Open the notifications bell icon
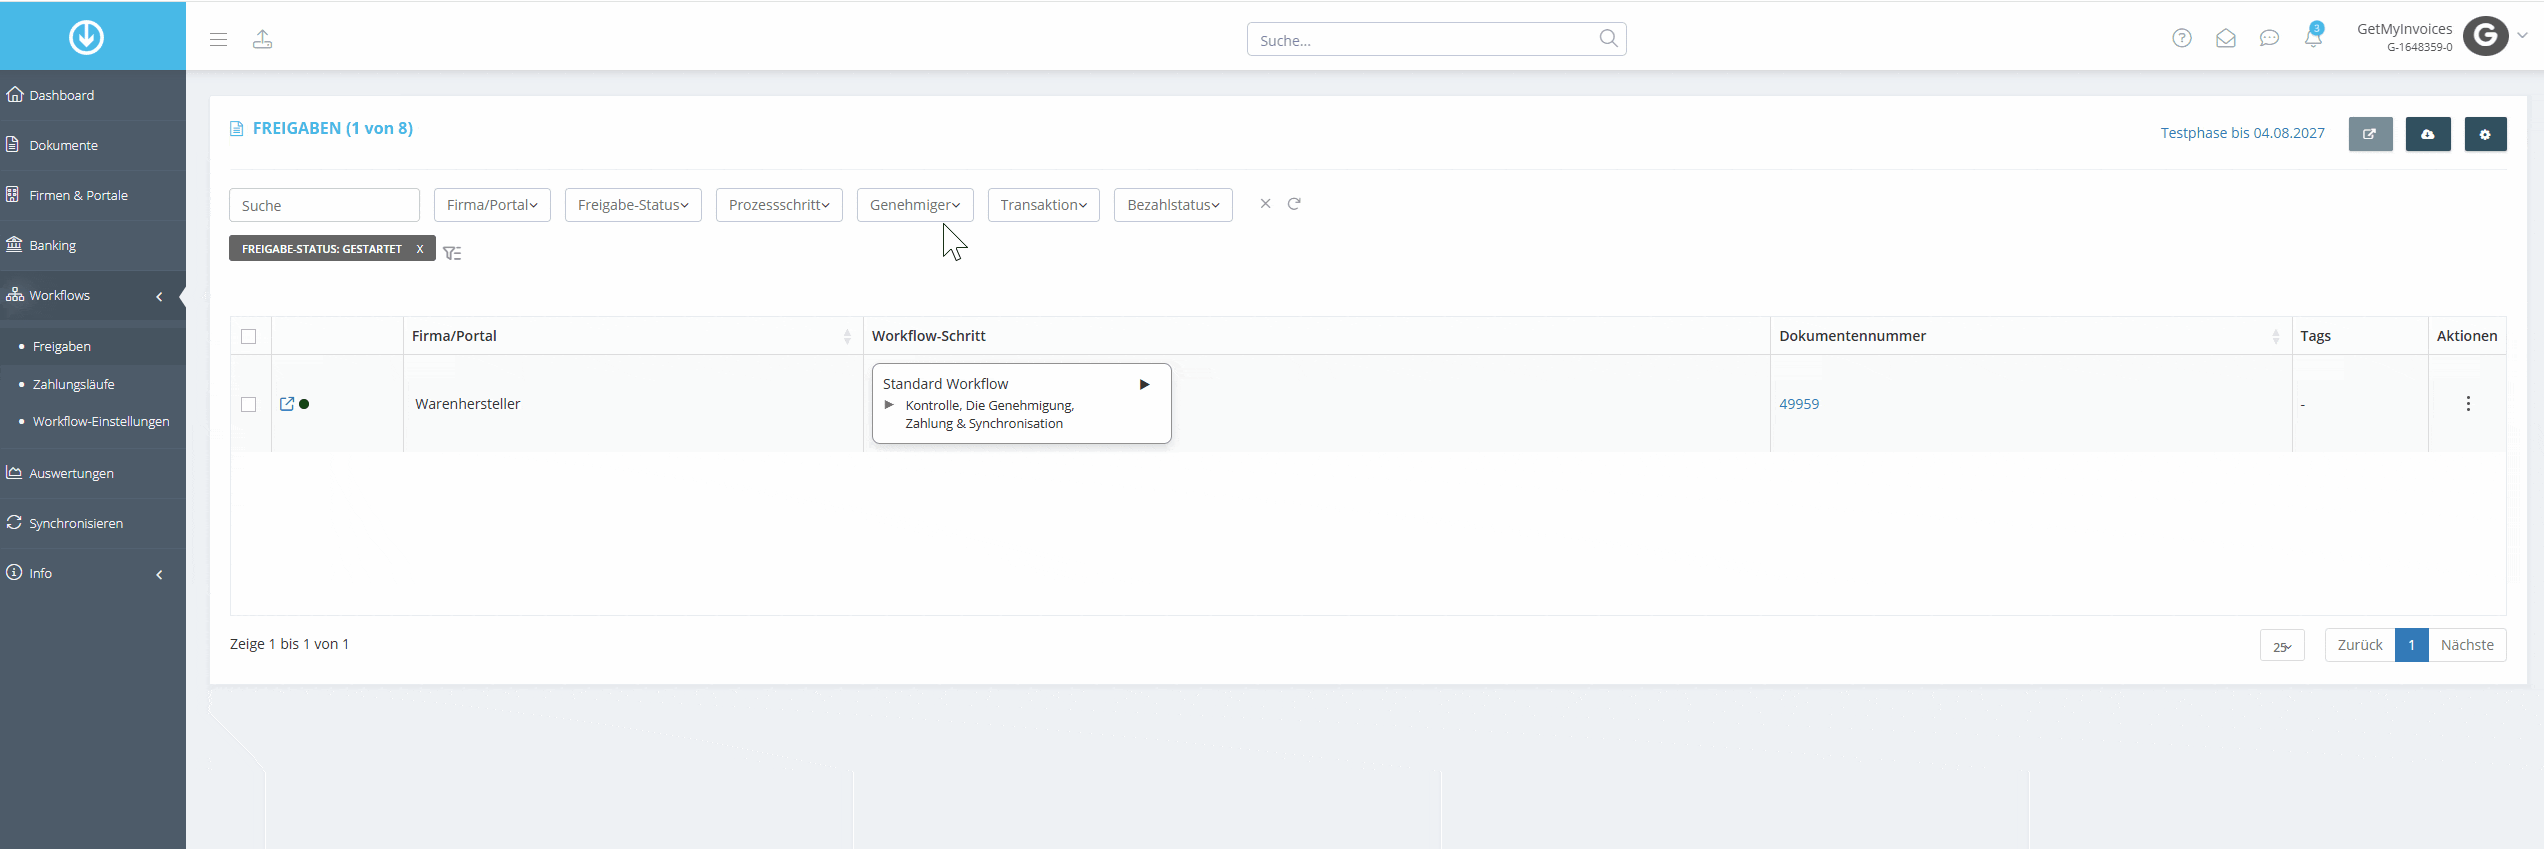2544x849 pixels. (2313, 37)
